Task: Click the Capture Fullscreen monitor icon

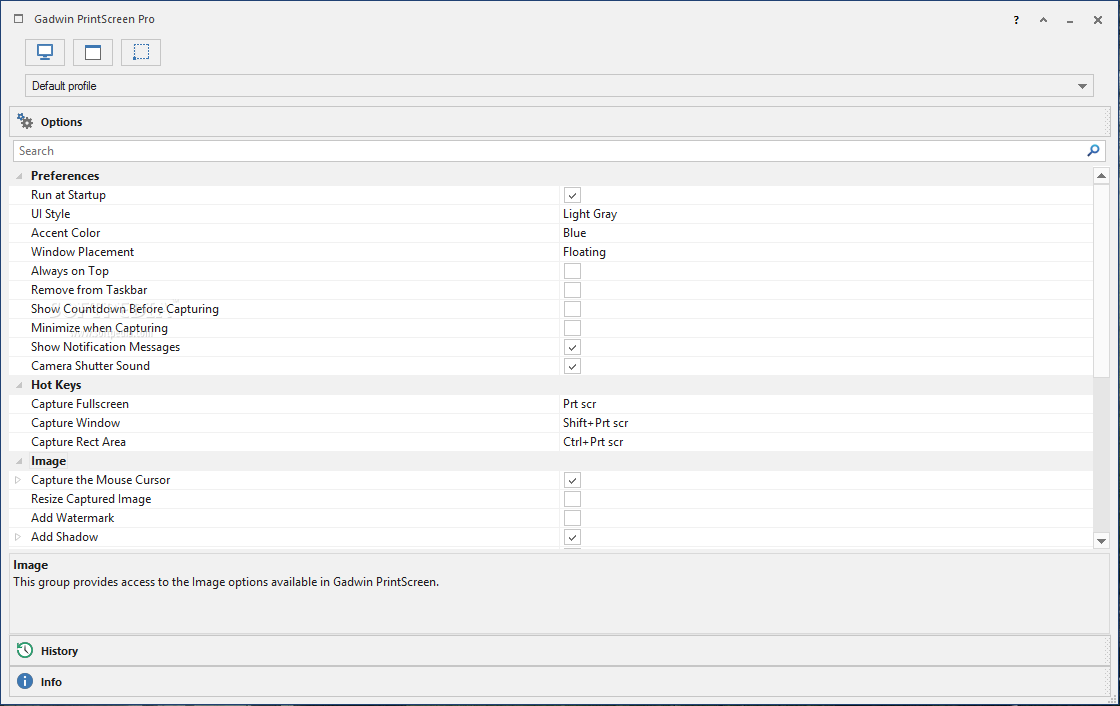Action: (45, 52)
